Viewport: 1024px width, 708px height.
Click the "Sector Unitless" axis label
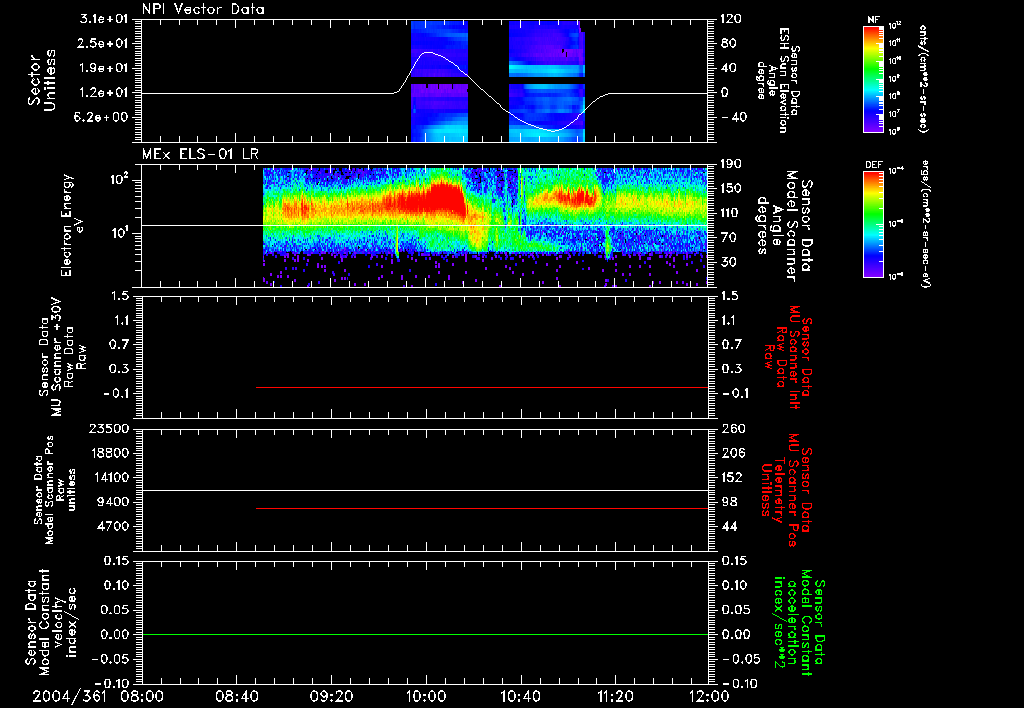tap(42, 80)
